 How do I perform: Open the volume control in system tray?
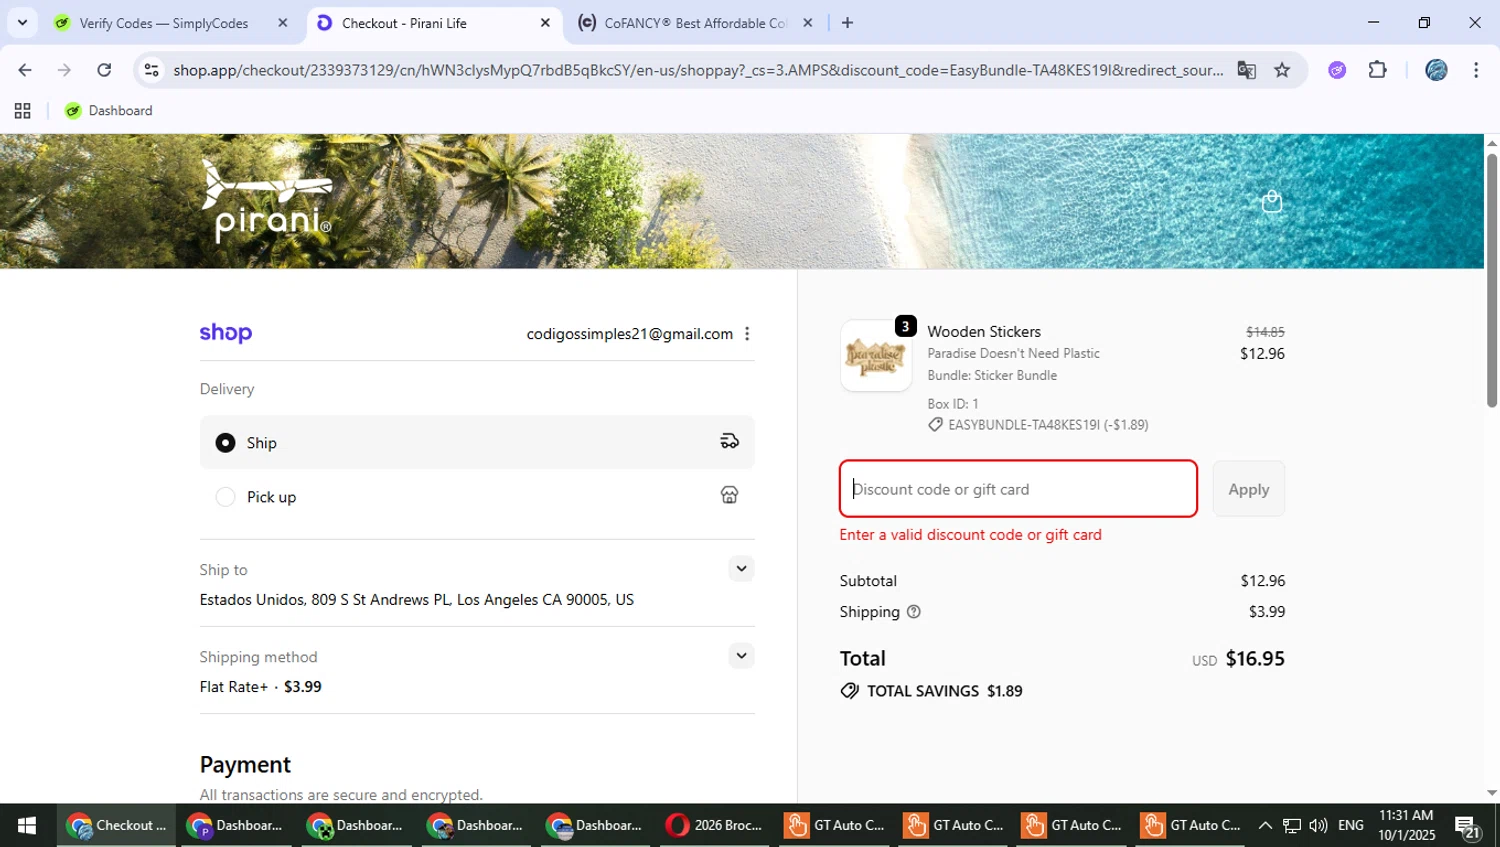click(1318, 826)
